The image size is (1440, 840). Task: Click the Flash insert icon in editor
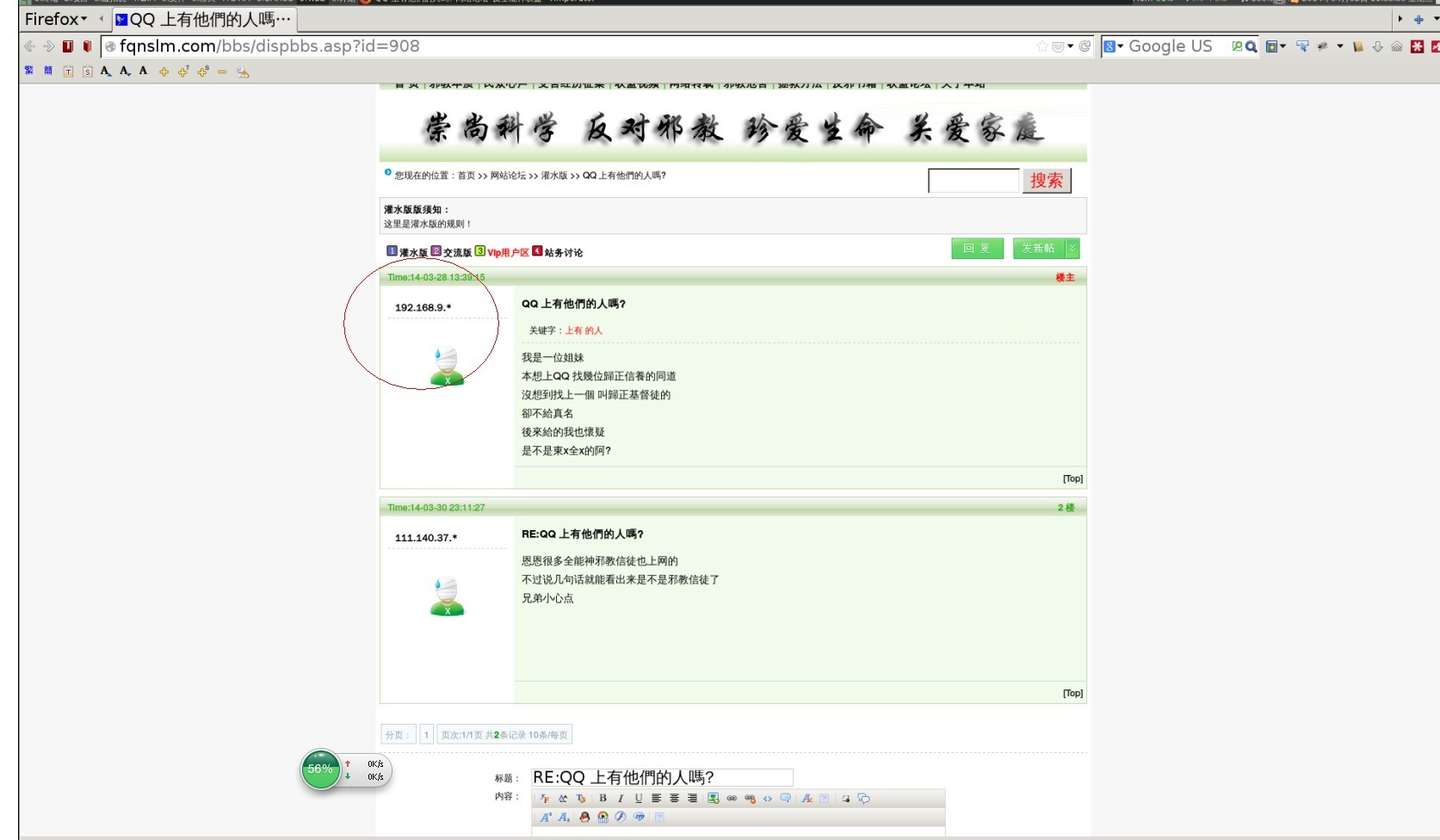click(620, 817)
